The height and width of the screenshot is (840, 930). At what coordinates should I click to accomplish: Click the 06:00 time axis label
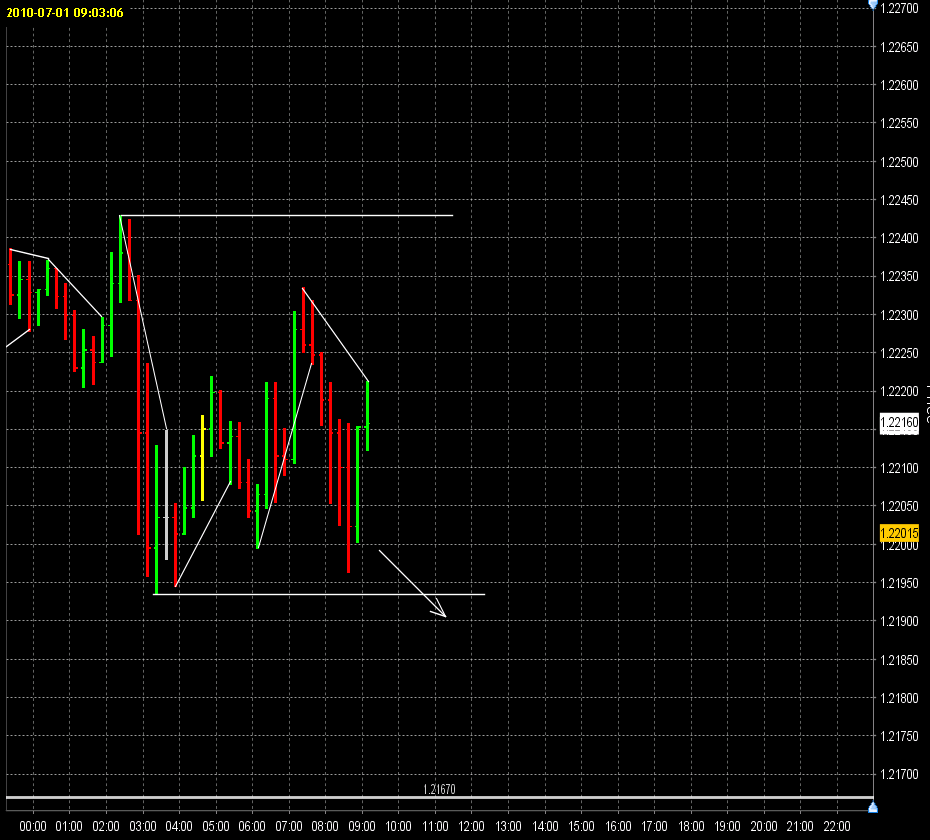pyautogui.click(x=252, y=826)
